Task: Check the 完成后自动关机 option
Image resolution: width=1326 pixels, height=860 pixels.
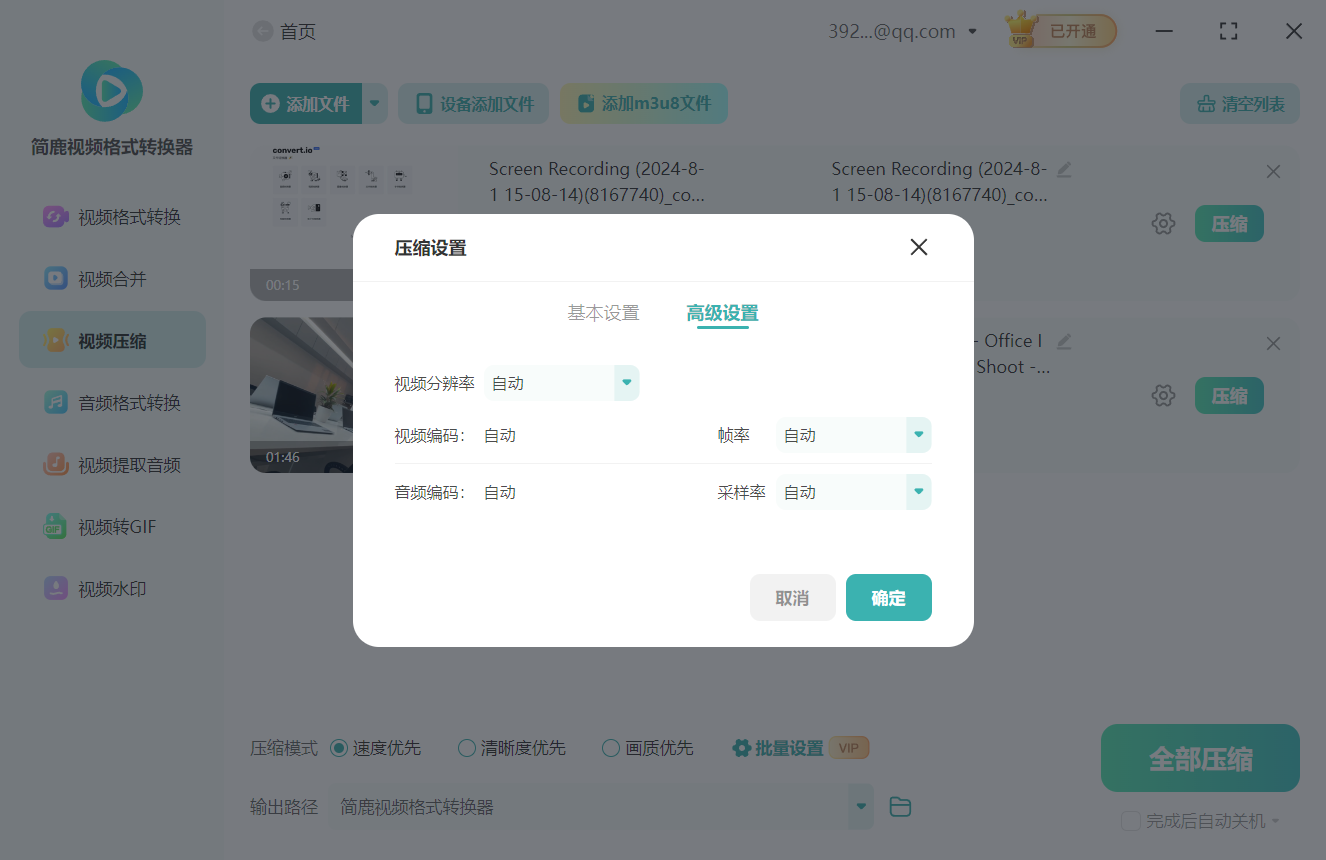Action: 1131,820
